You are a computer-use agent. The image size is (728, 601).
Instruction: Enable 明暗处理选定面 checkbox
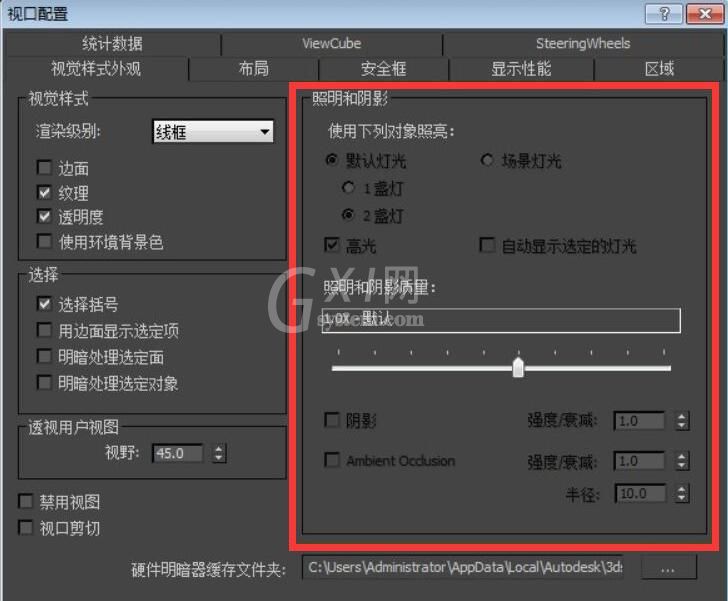tap(44, 356)
